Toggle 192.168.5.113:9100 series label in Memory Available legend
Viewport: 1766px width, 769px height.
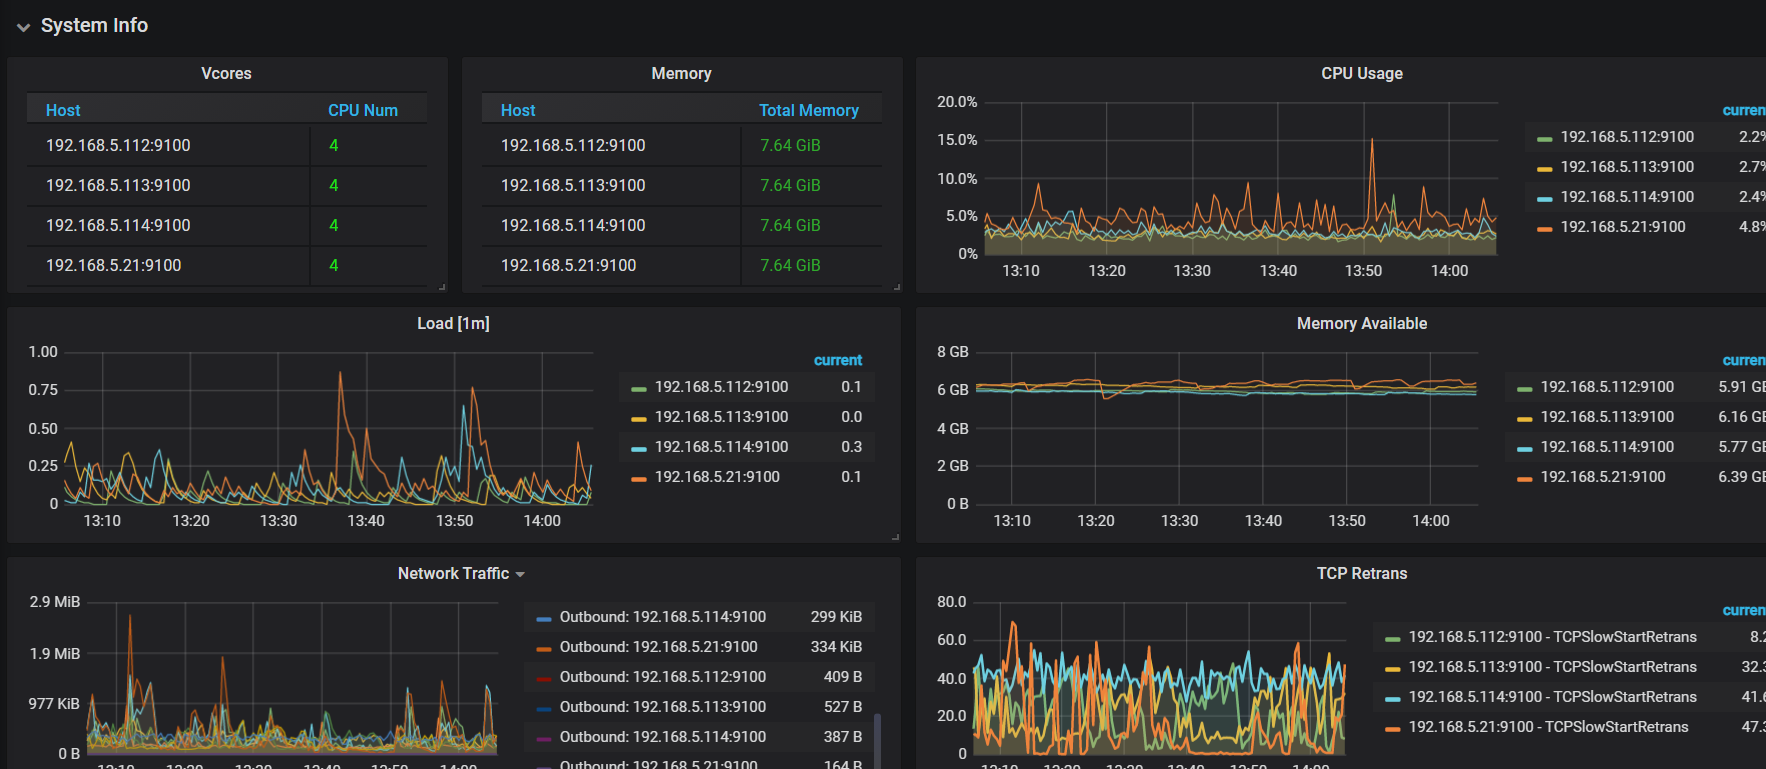pos(1607,417)
